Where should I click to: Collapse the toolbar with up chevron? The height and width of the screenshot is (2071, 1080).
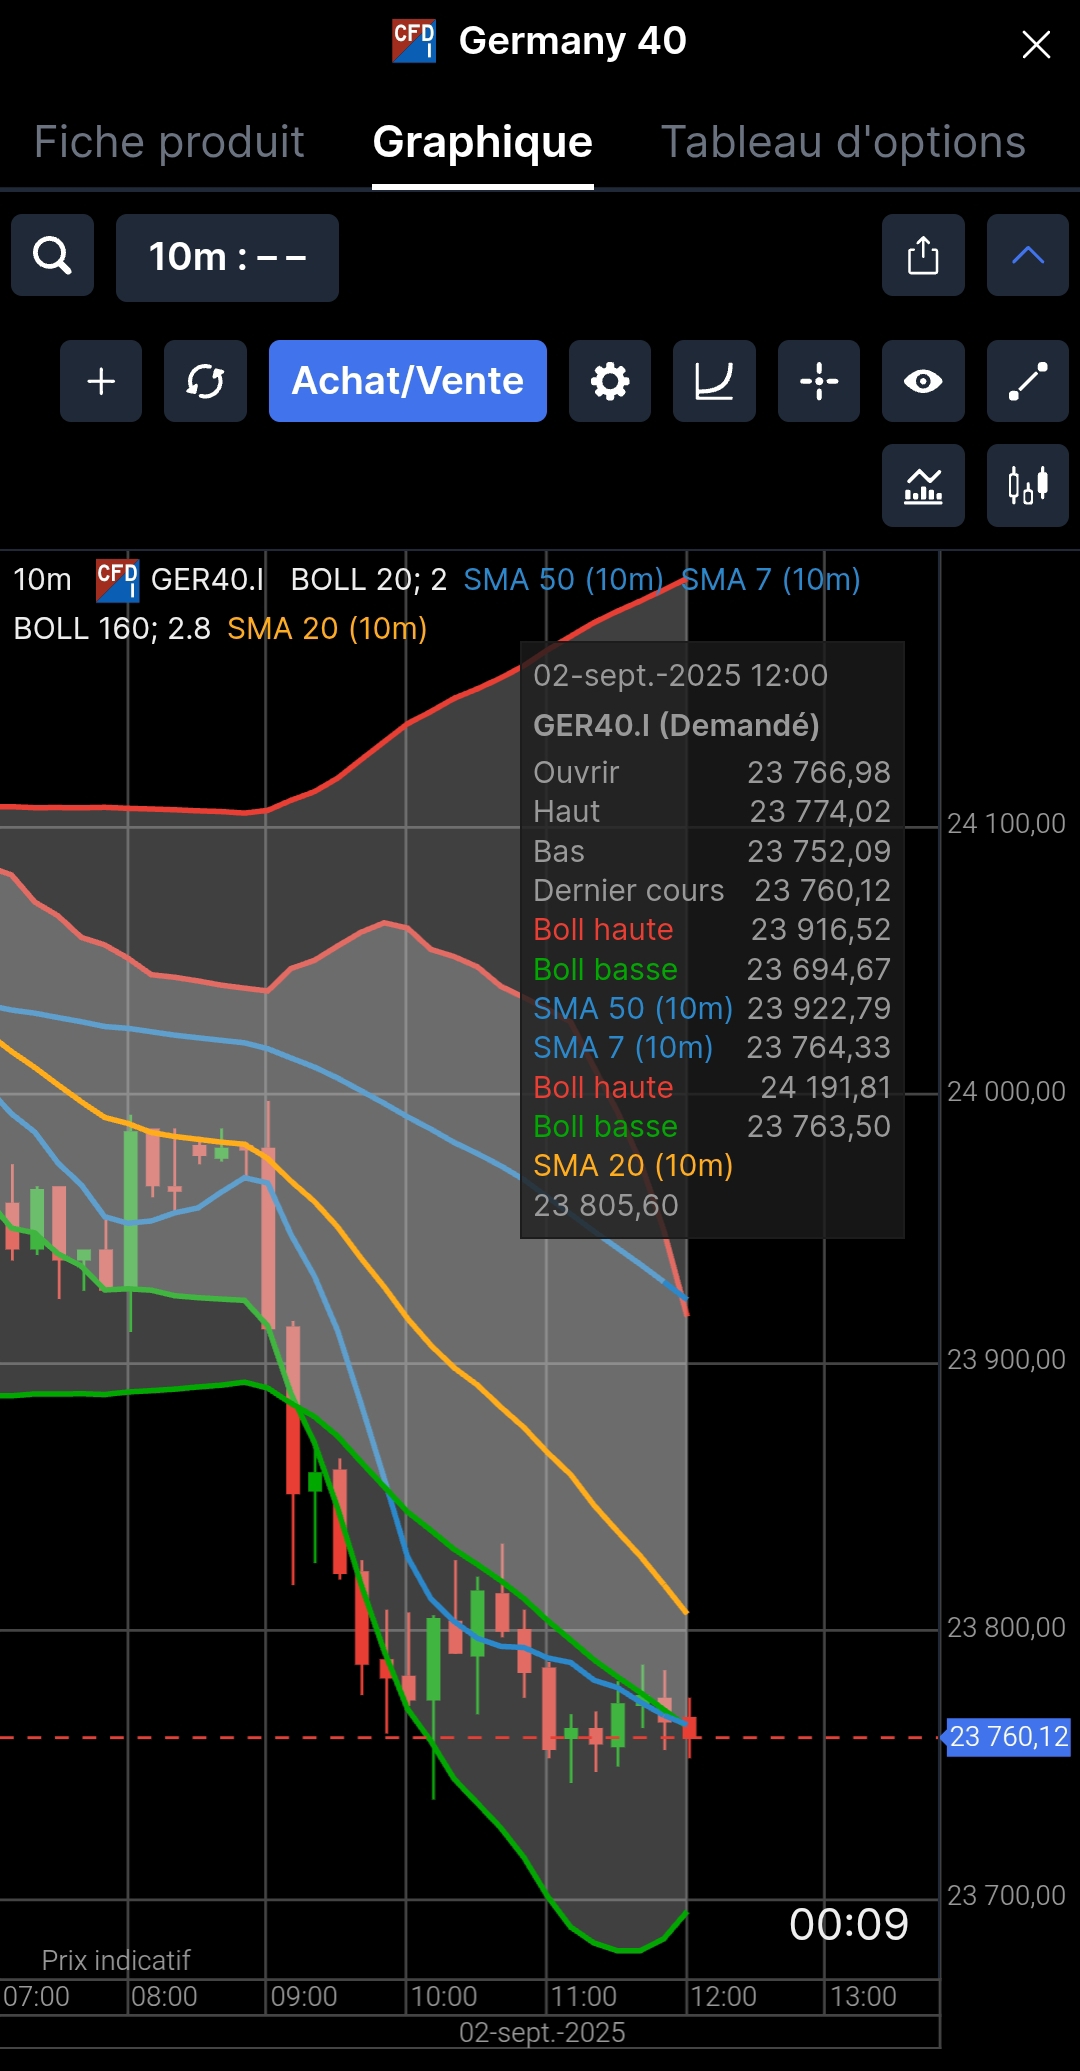click(x=1028, y=256)
